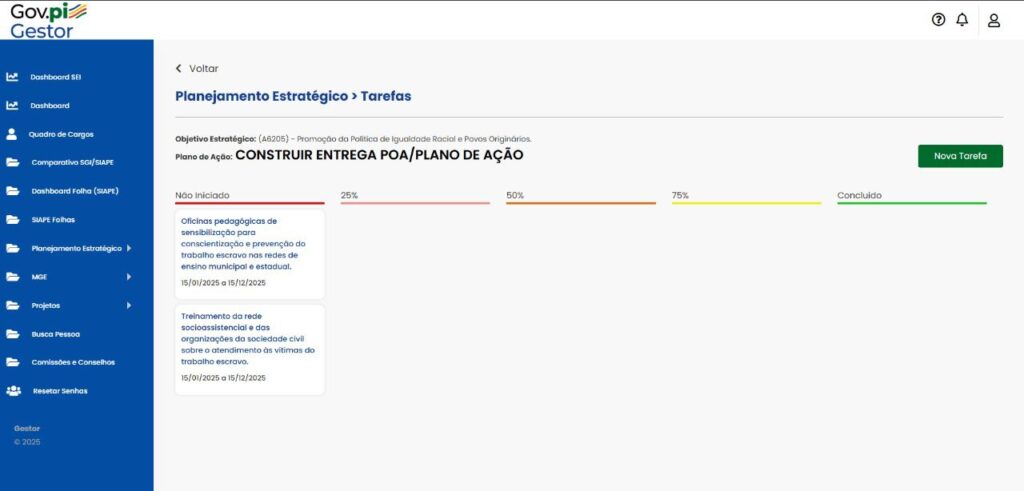
Task: Open Comissões e Conselhos menu item
Action: [x=73, y=362]
